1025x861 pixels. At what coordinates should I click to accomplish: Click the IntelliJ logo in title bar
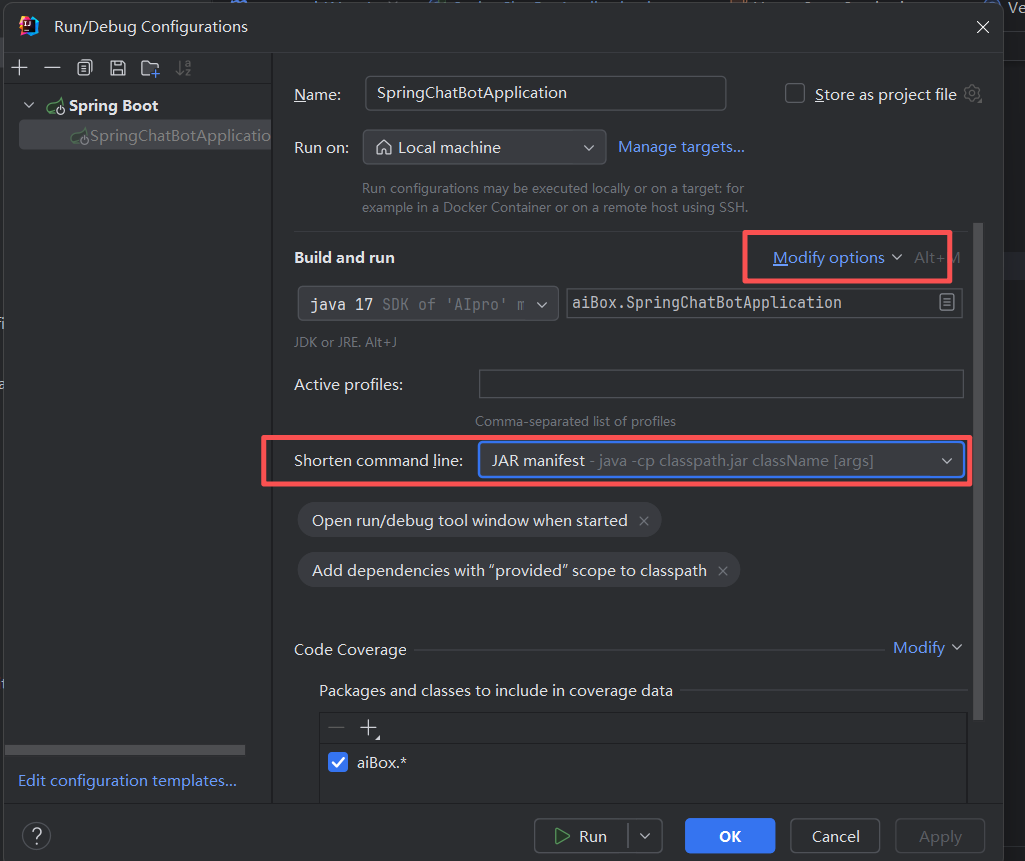(x=29, y=26)
